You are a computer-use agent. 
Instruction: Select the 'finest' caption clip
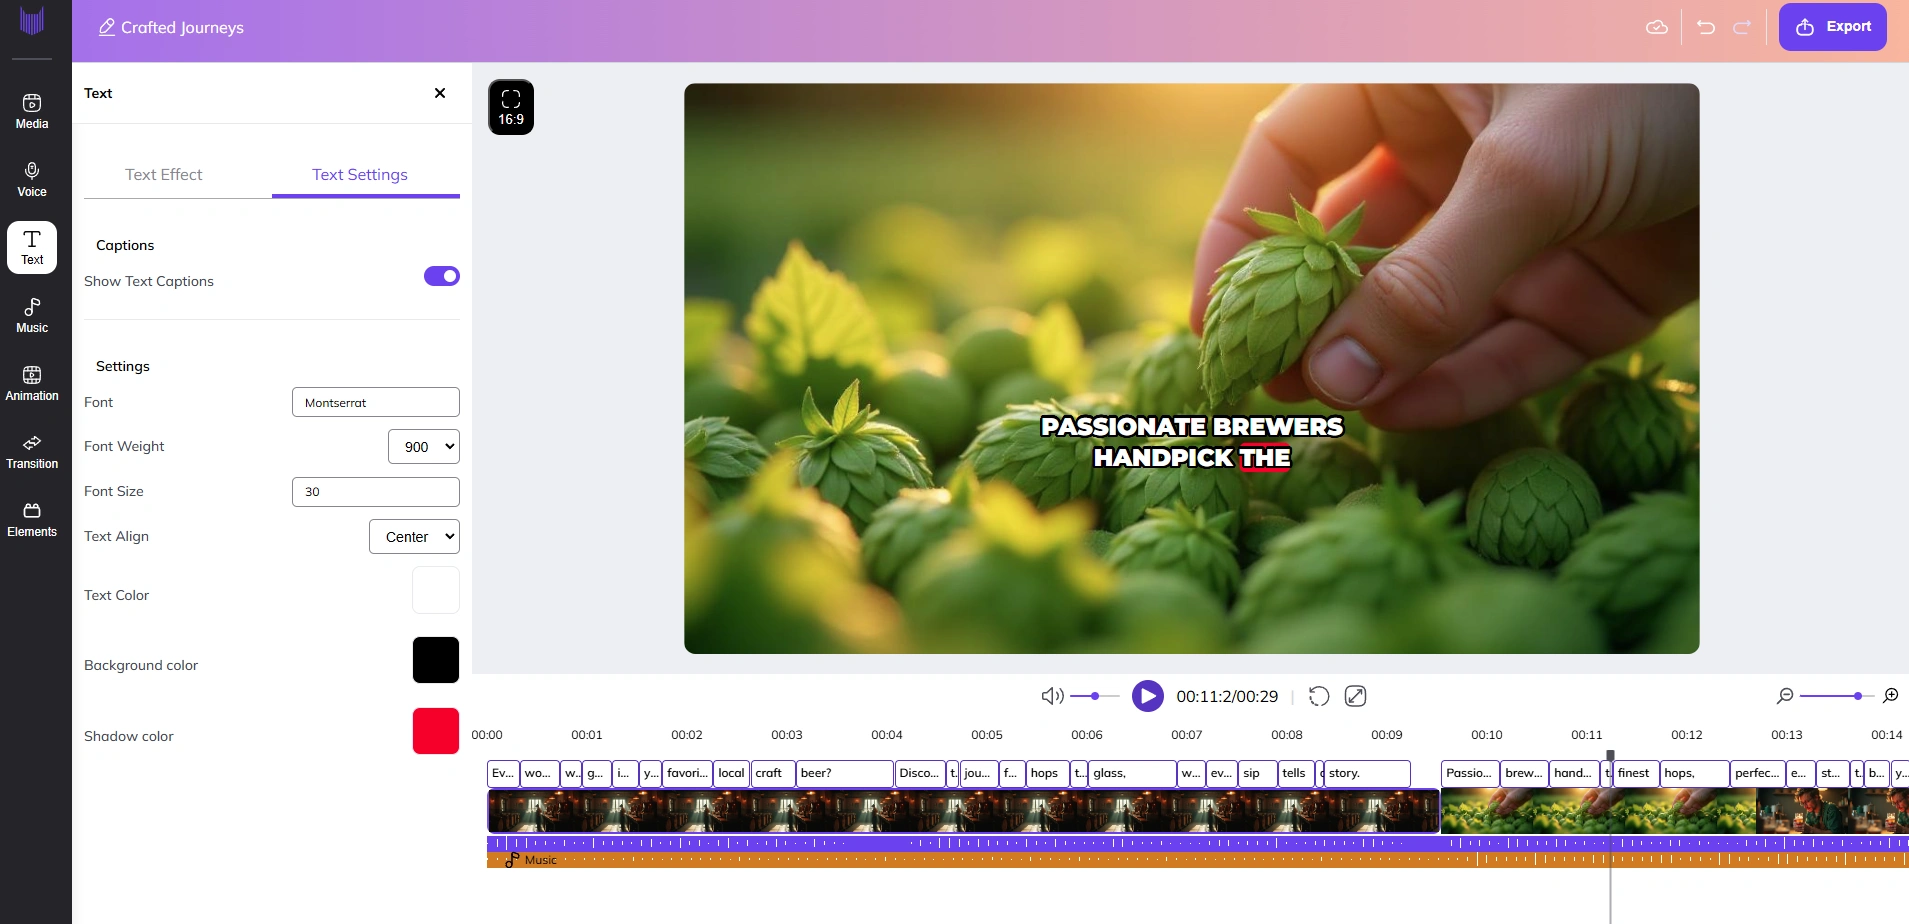point(1636,774)
